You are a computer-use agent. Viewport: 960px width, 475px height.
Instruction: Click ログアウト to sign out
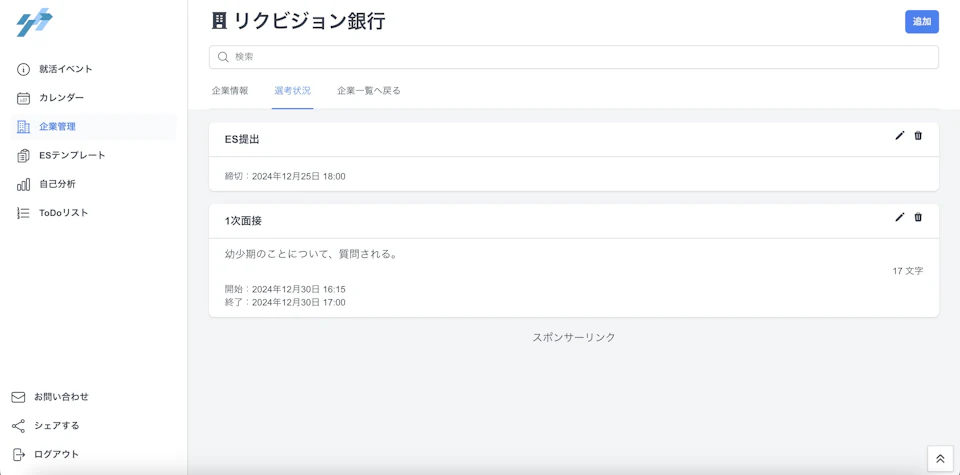[x=56, y=454]
